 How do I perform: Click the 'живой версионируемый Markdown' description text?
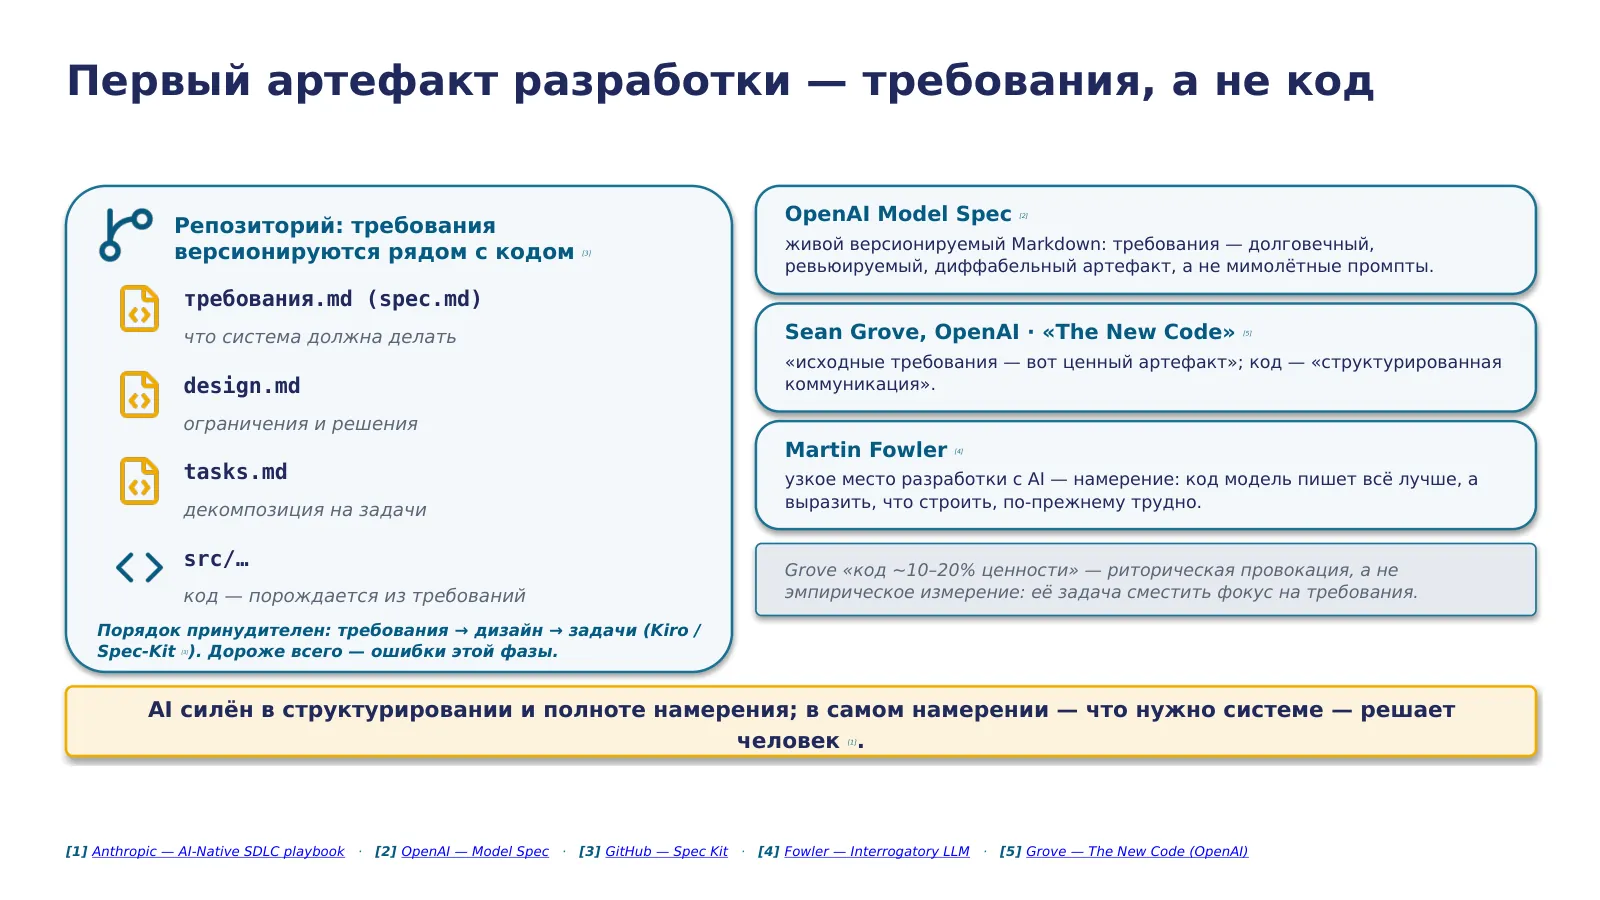(x=1109, y=255)
